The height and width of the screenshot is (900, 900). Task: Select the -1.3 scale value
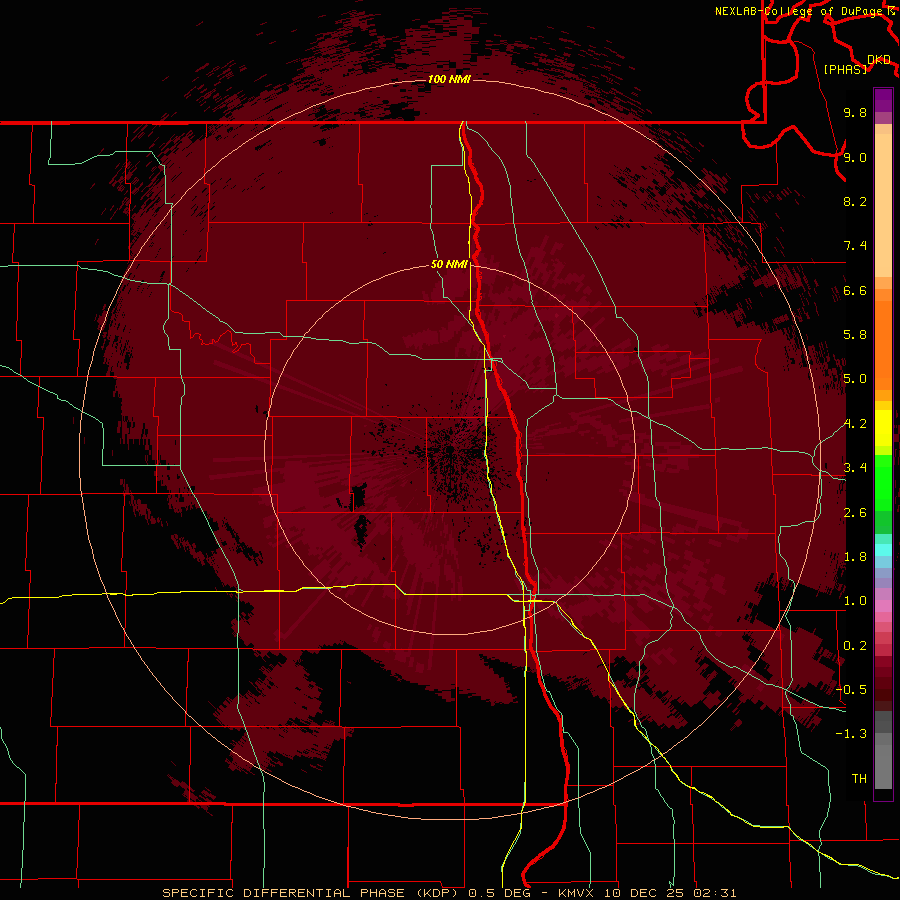[x=851, y=734]
